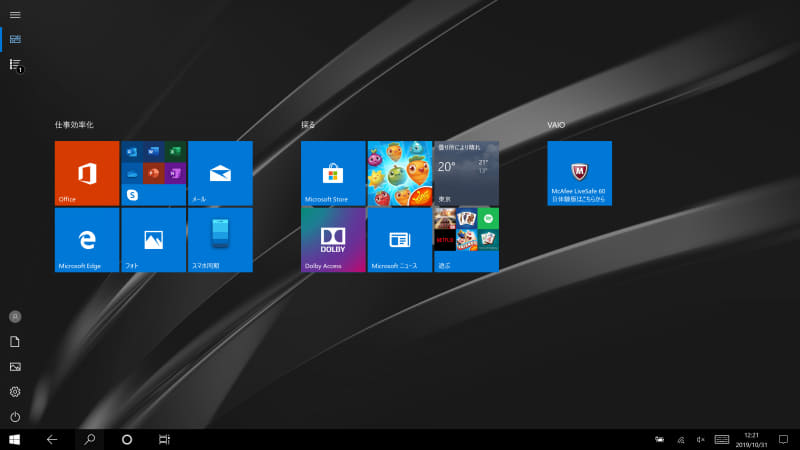Viewport: 800px width, 450px height.
Task: Open network icon in tray
Action: click(x=681, y=439)
